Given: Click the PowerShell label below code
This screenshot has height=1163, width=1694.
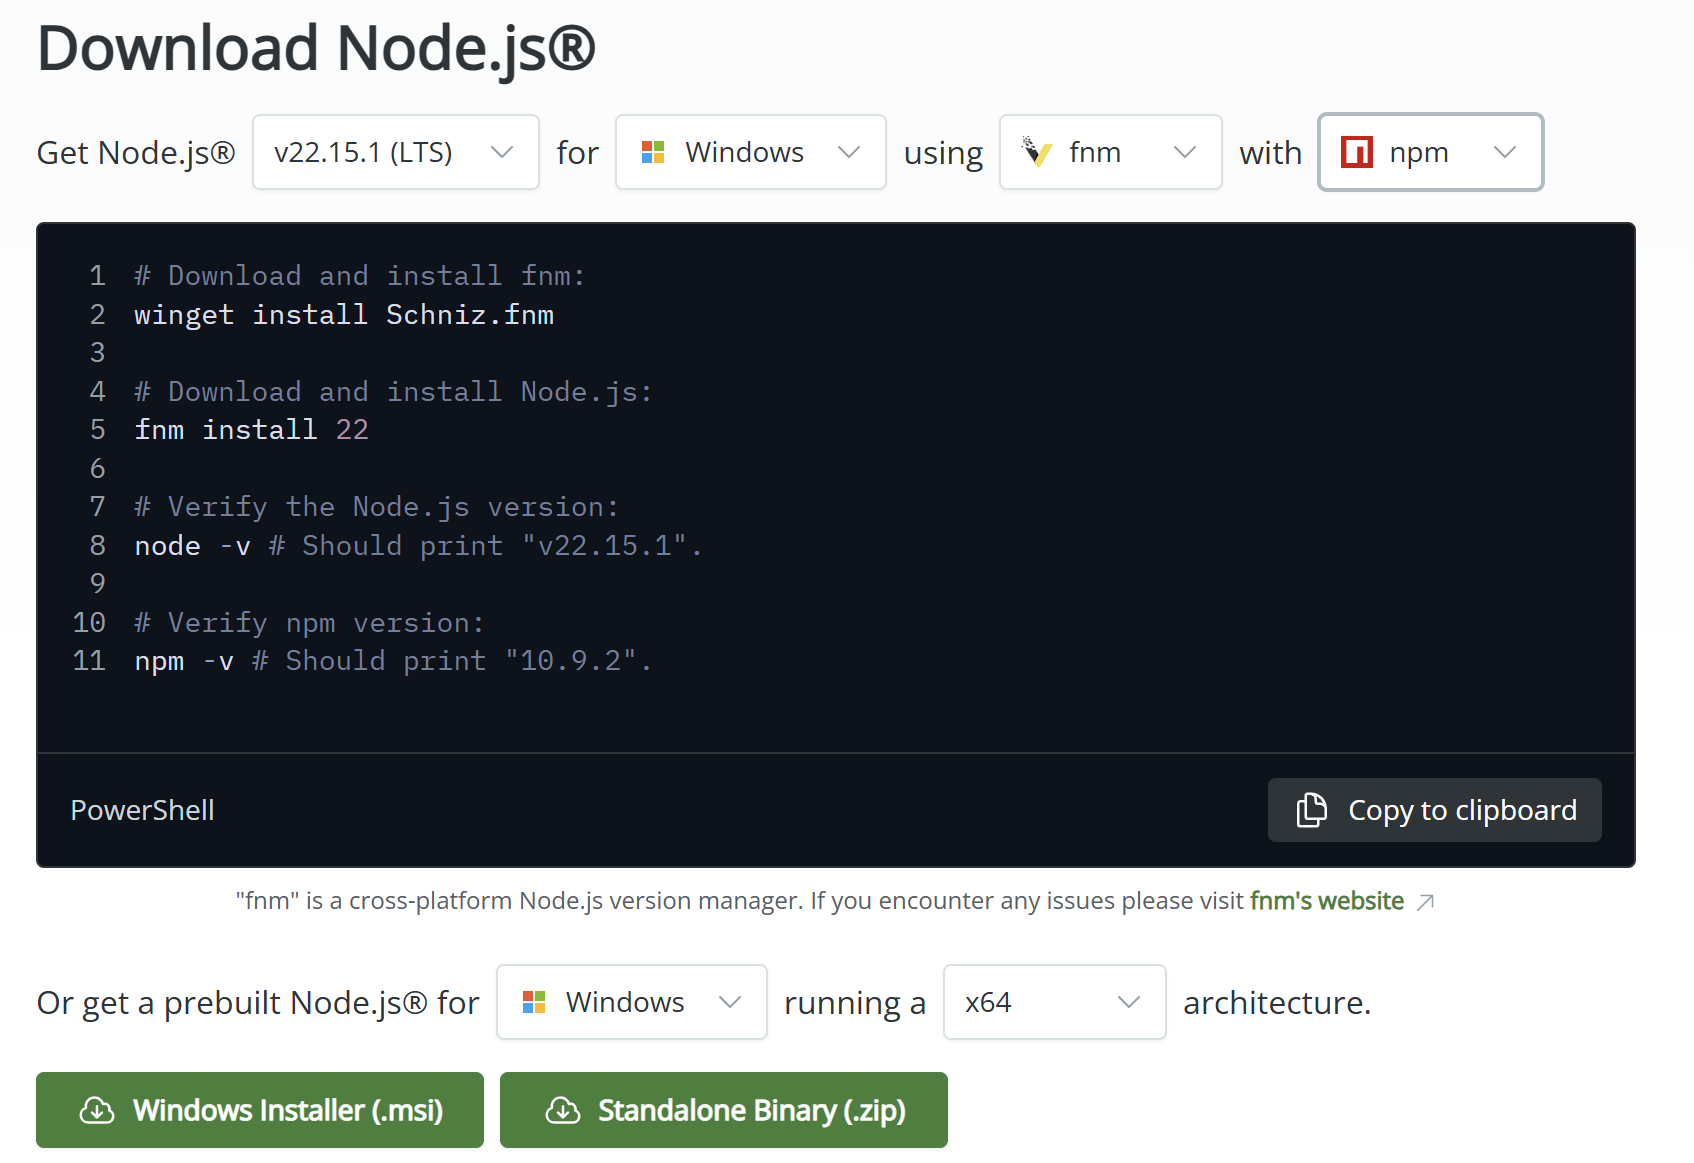Looking at the screenshot, I should tap(142, 810).
